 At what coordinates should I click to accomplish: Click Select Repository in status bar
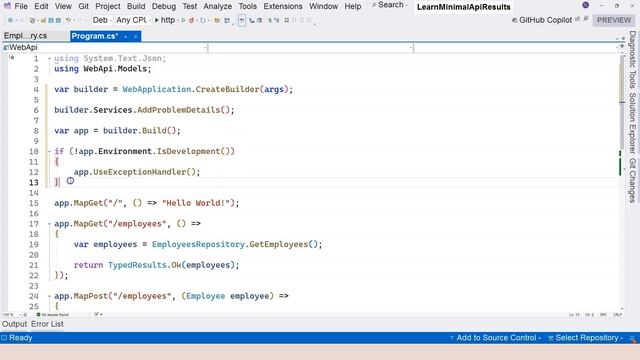click(x=585, y=338)
